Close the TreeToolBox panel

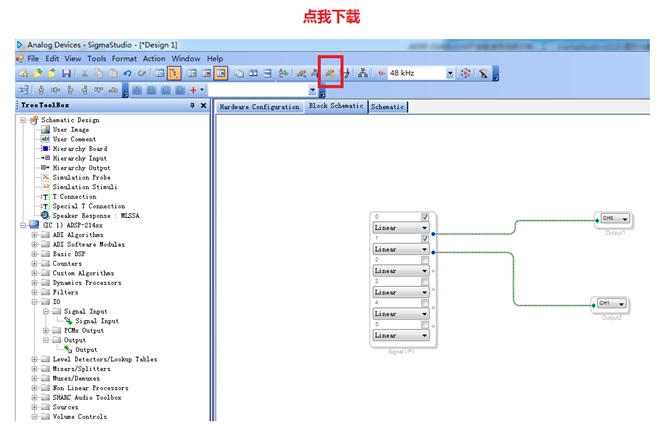[x=203, y=105]
